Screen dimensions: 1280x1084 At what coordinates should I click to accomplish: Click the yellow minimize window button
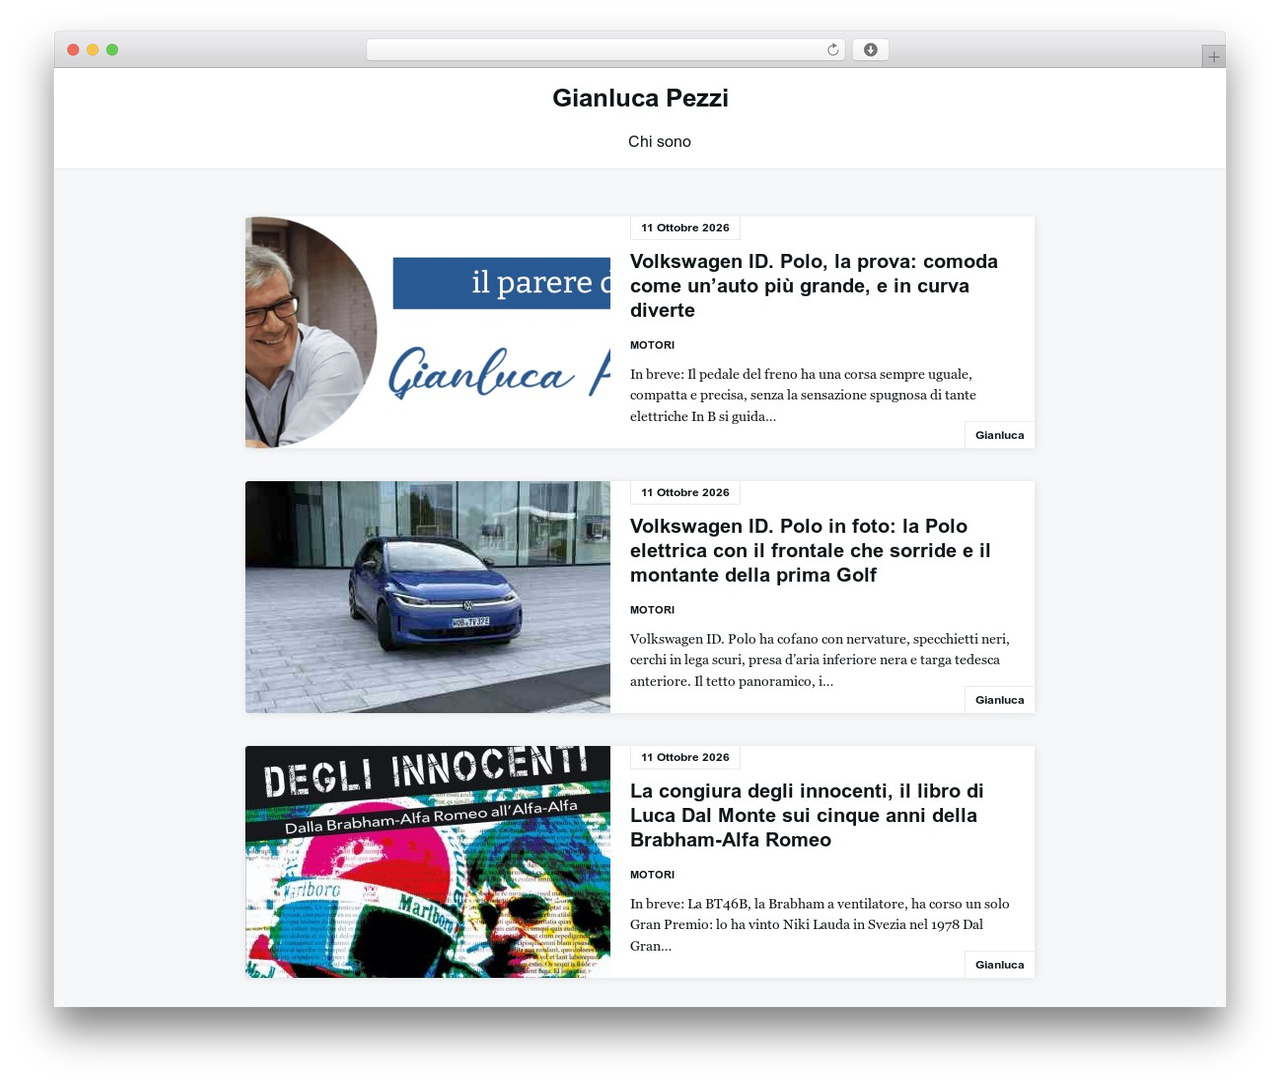pyautogui.click(x=93, y=50)
